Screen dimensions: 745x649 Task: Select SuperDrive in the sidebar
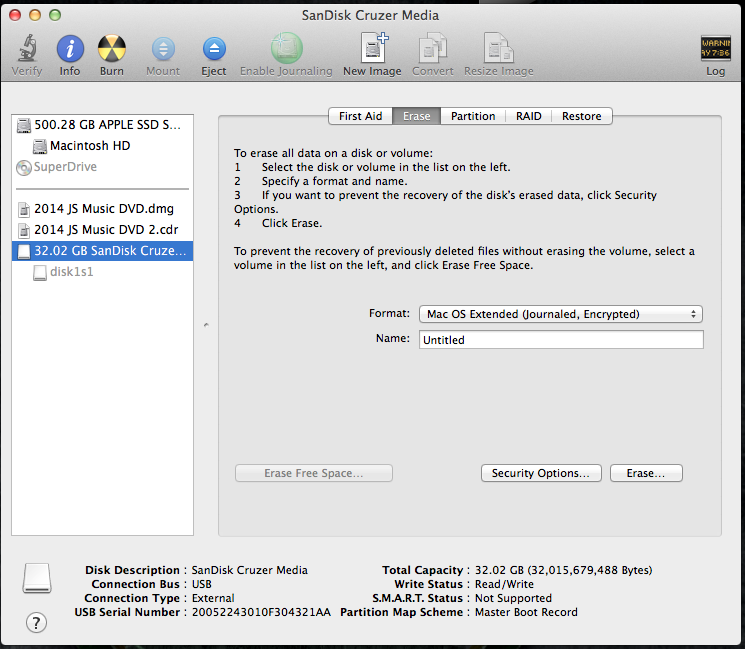[102, 167]
